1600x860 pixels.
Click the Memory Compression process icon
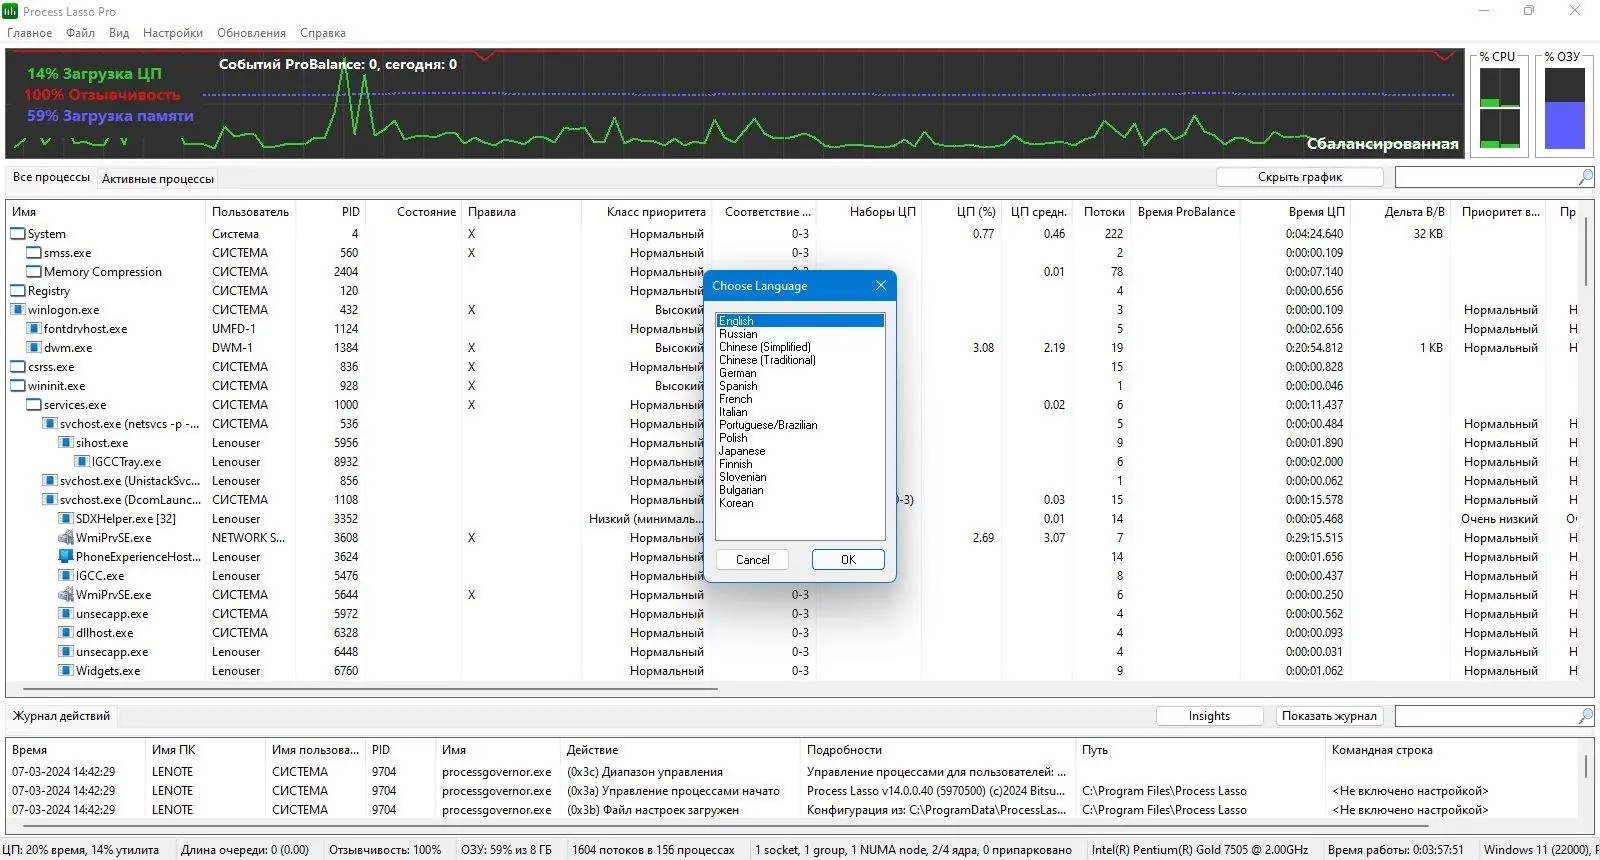tap(34, 272)
